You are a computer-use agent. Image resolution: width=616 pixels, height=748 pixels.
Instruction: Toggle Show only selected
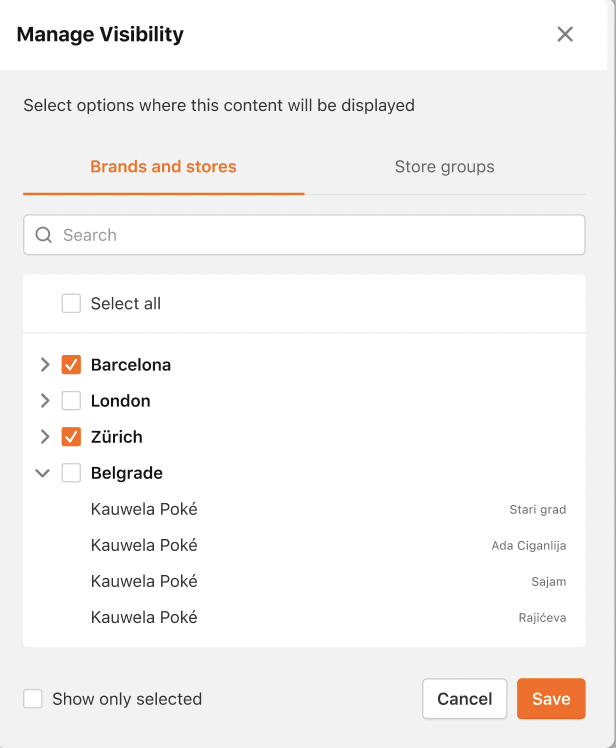33,699
